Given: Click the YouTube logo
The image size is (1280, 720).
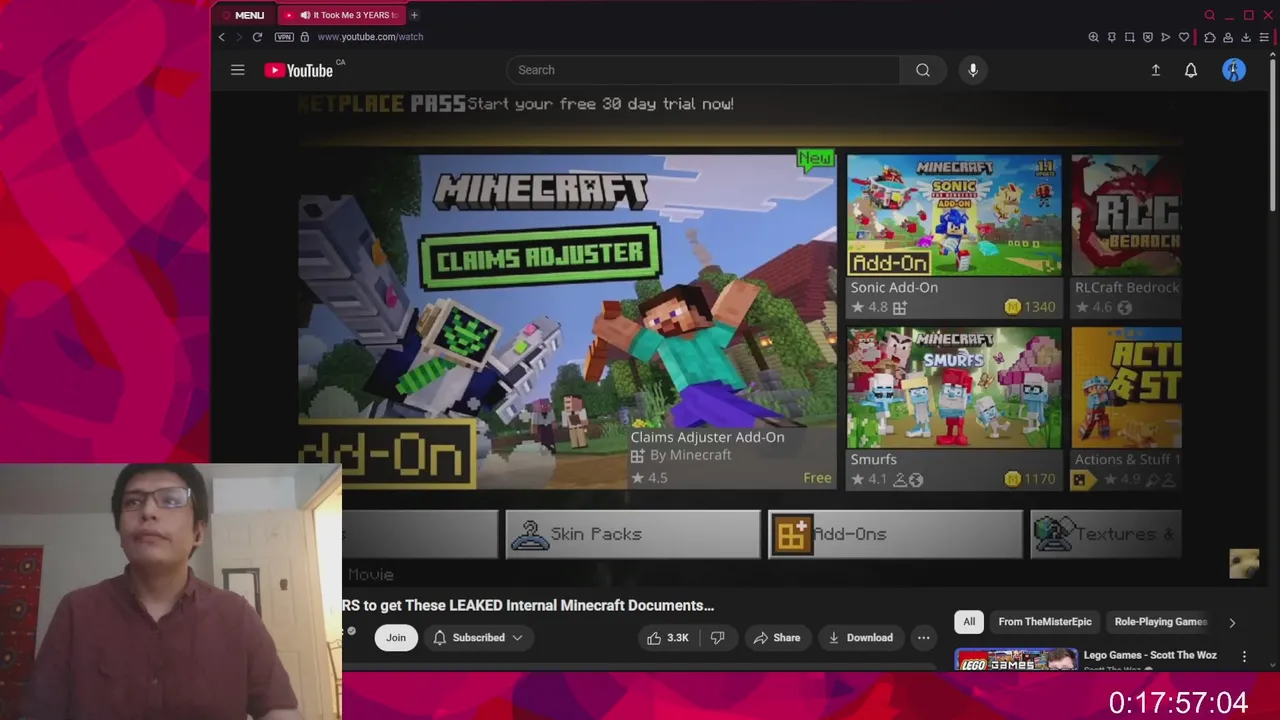Looking at the screenshot, I should point(298,70).
